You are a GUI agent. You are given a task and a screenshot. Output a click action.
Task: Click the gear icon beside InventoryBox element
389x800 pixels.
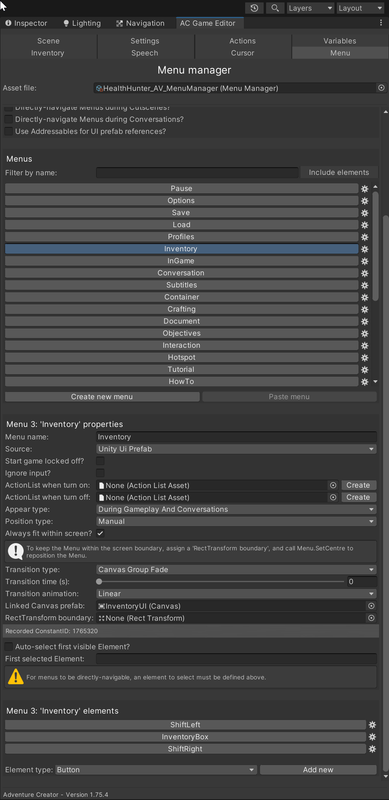(x=372, y=737)
